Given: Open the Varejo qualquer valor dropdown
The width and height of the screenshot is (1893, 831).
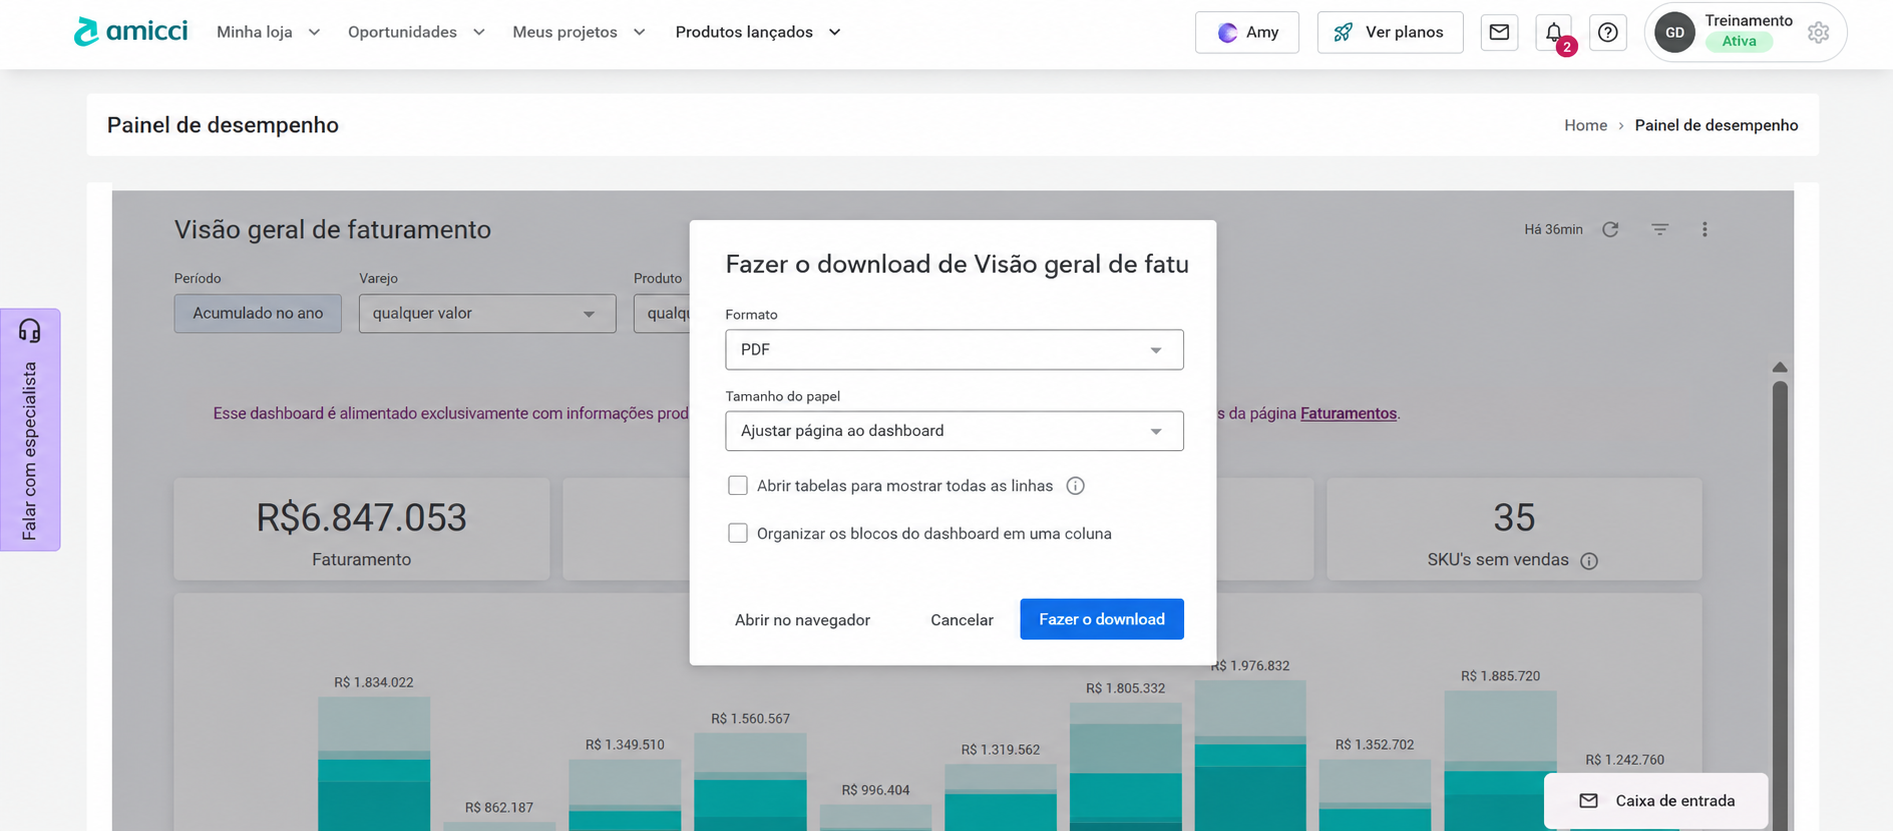Looking at the screenshot, I should pyautogui.click(x=487, y=314).
